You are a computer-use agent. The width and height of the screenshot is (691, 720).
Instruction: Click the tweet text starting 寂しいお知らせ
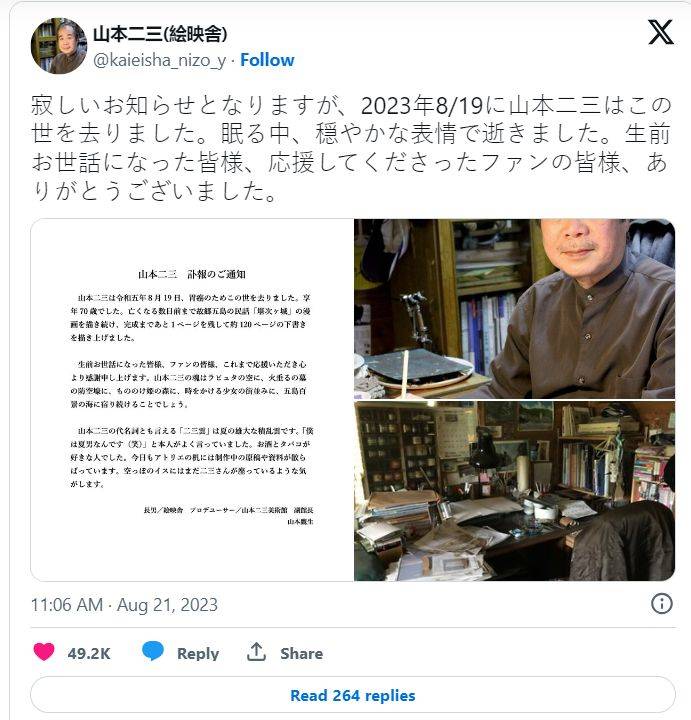tap(351, 148)
